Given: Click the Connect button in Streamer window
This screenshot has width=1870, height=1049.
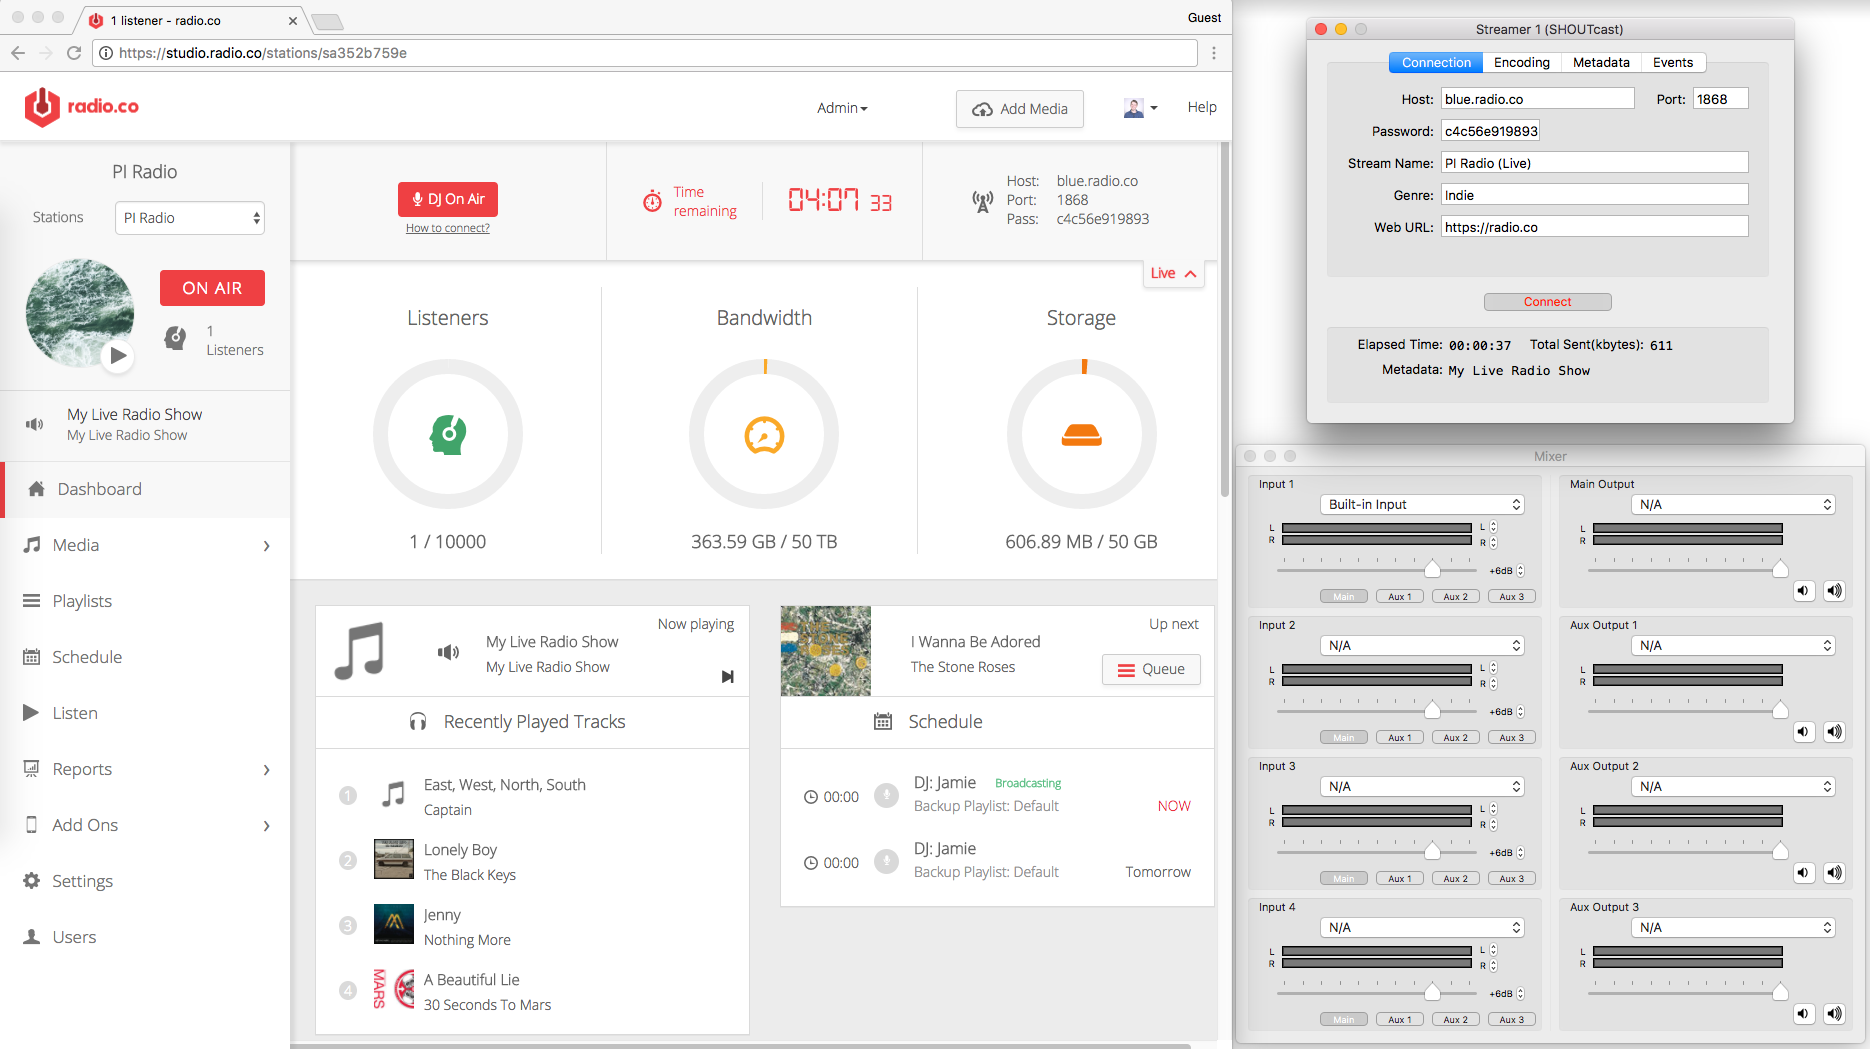Looking at the screenshot, I should pyautogui.click(x=1547, y=302).
